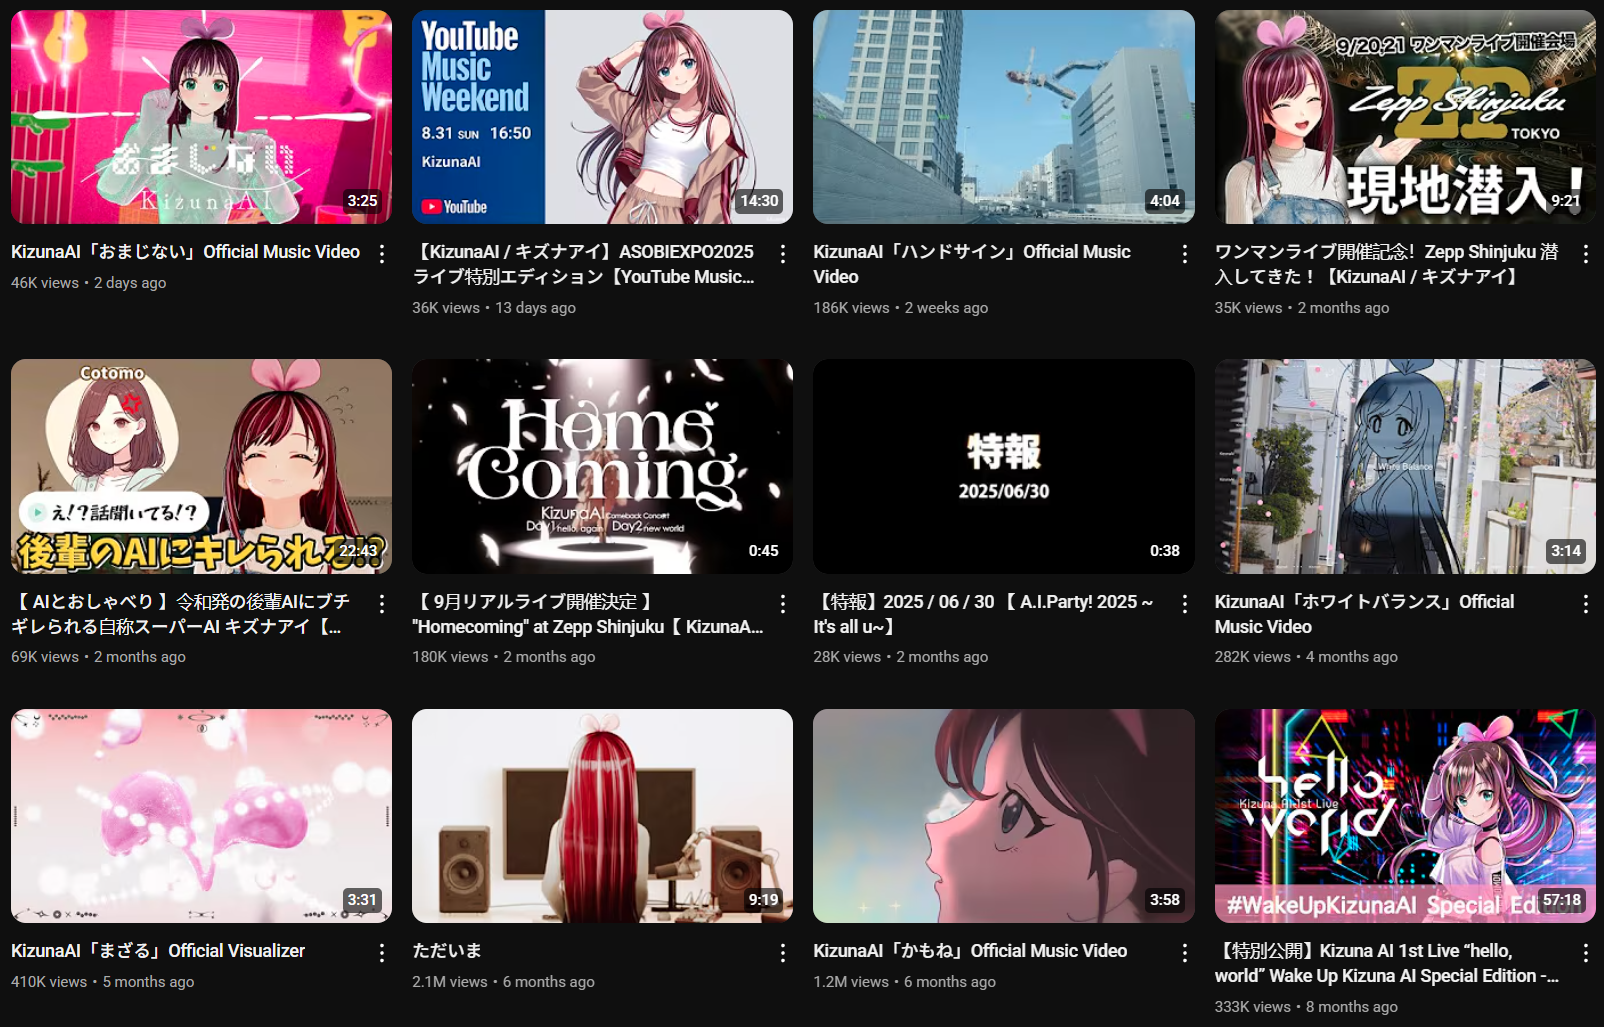Click title 【特報】2025/06/30 A.I.Party! 2025
The width and height of the screenshot is (1604, 1027).
click(984, 614)
